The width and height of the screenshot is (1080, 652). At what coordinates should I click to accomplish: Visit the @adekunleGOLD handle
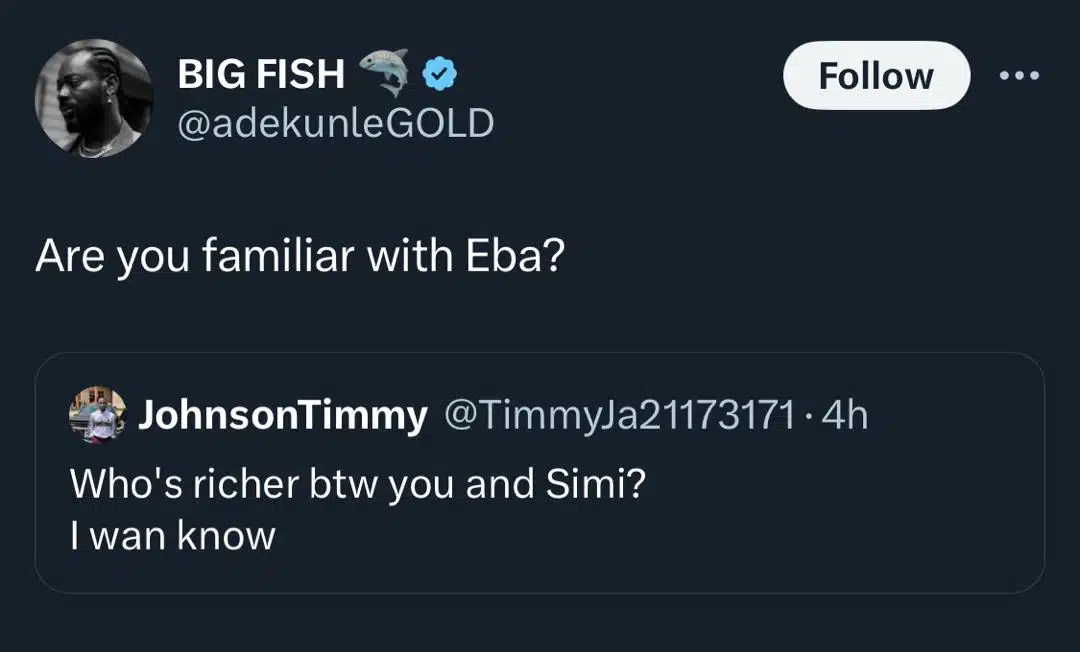335,123
